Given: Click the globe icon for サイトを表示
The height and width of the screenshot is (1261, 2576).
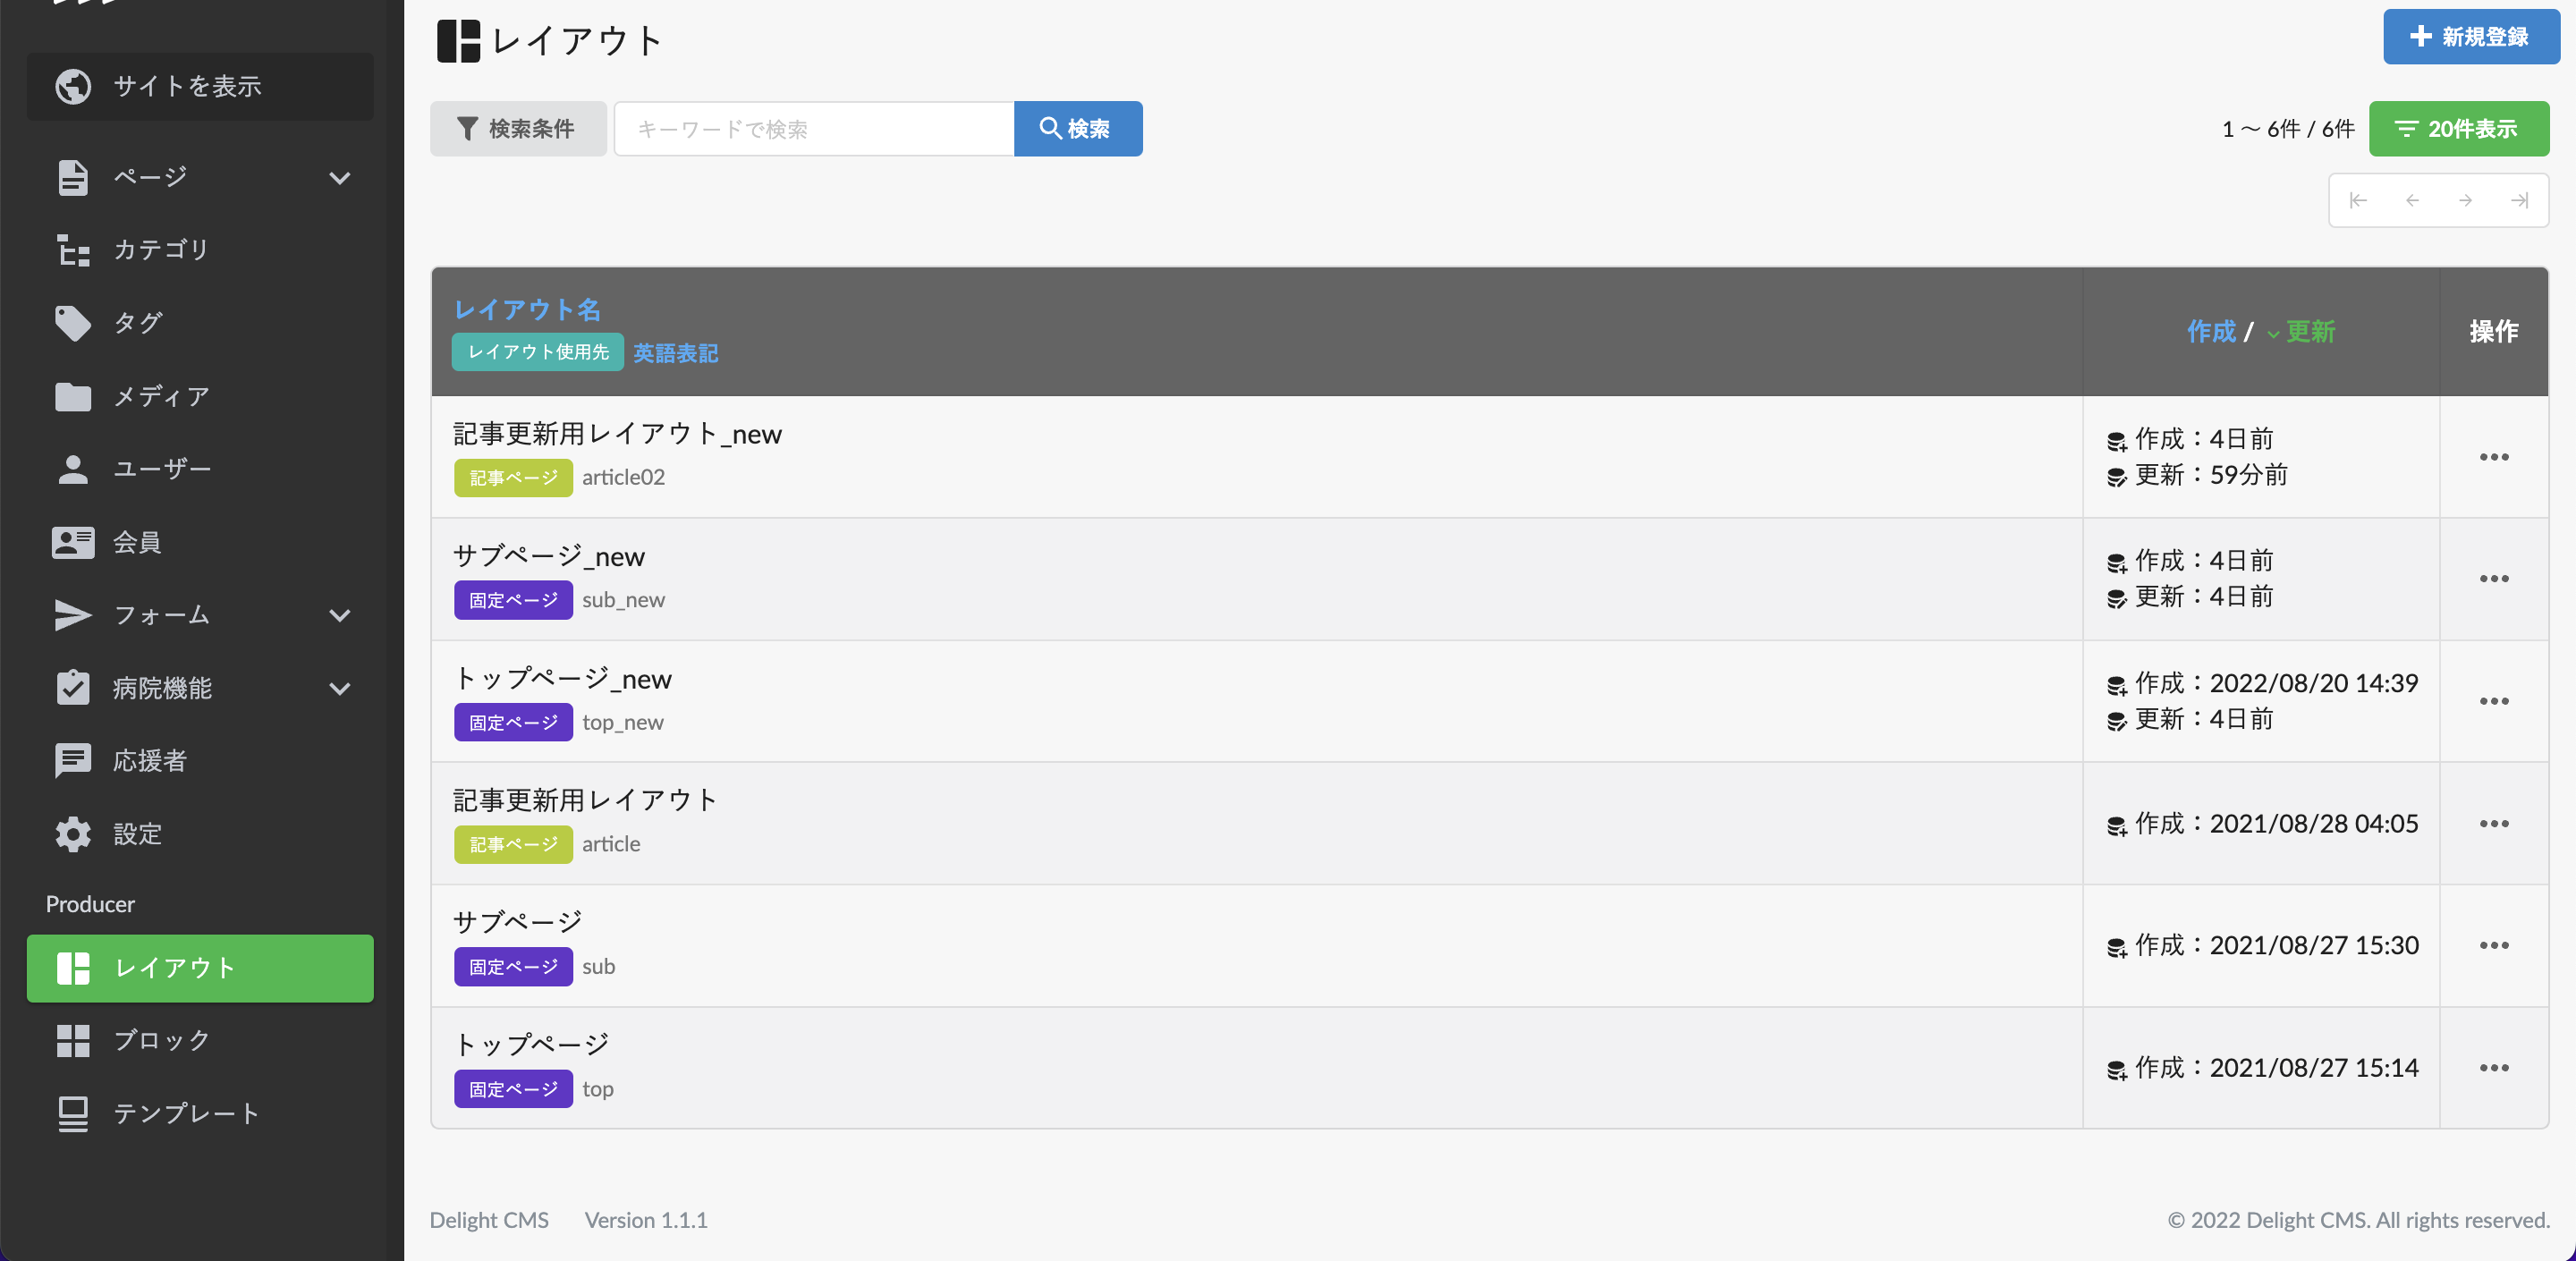Looking at the screenshot, I should tap(73, 86).
